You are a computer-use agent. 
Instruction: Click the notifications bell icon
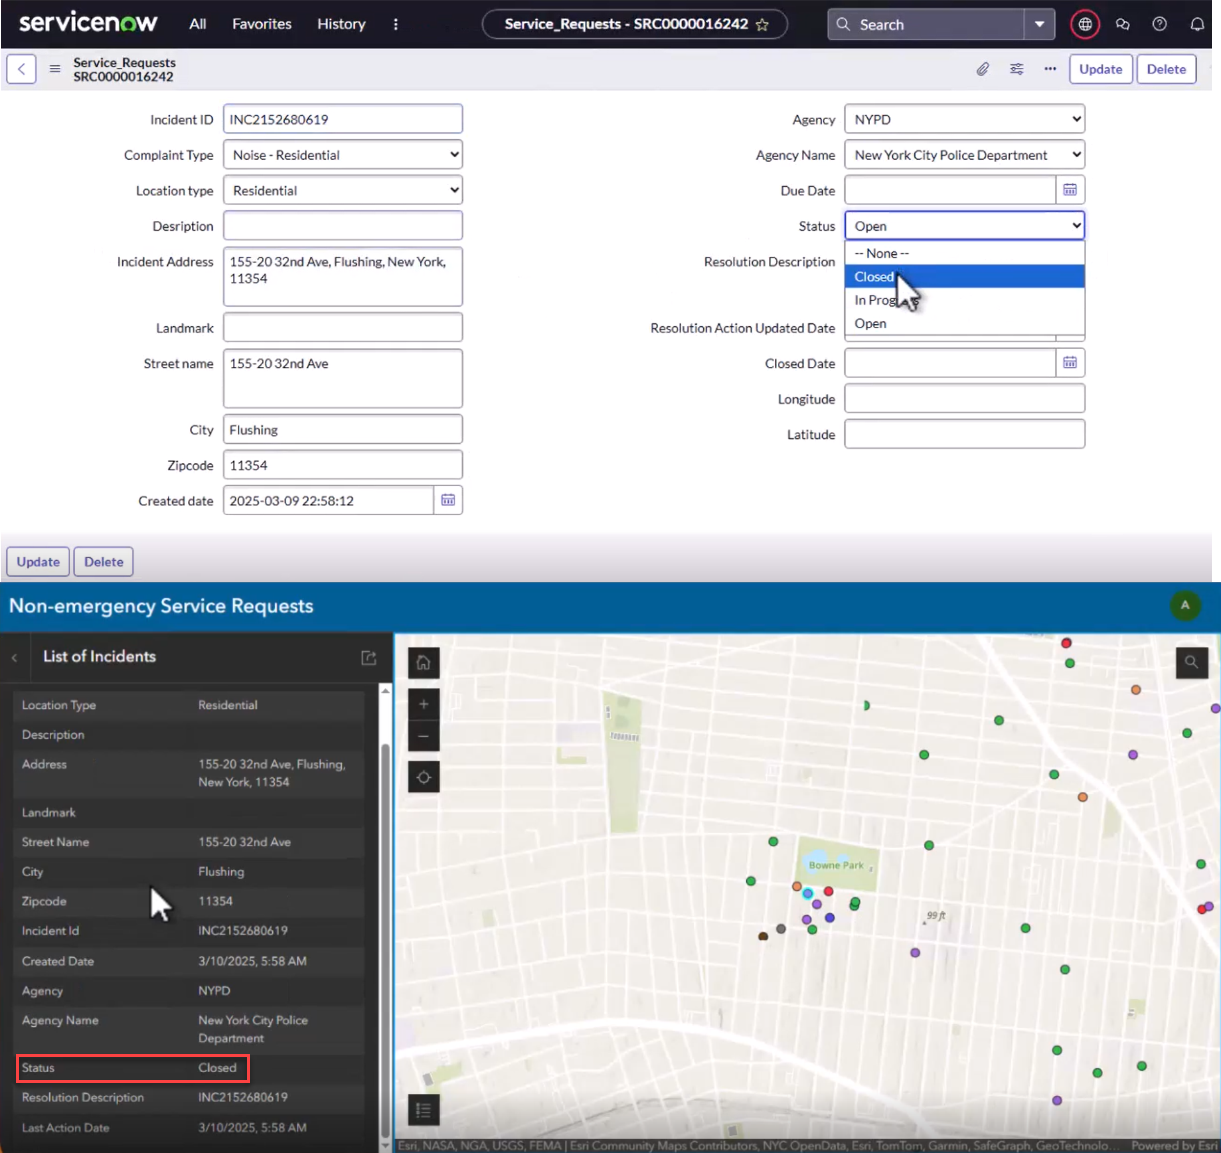pos(1197,24)
